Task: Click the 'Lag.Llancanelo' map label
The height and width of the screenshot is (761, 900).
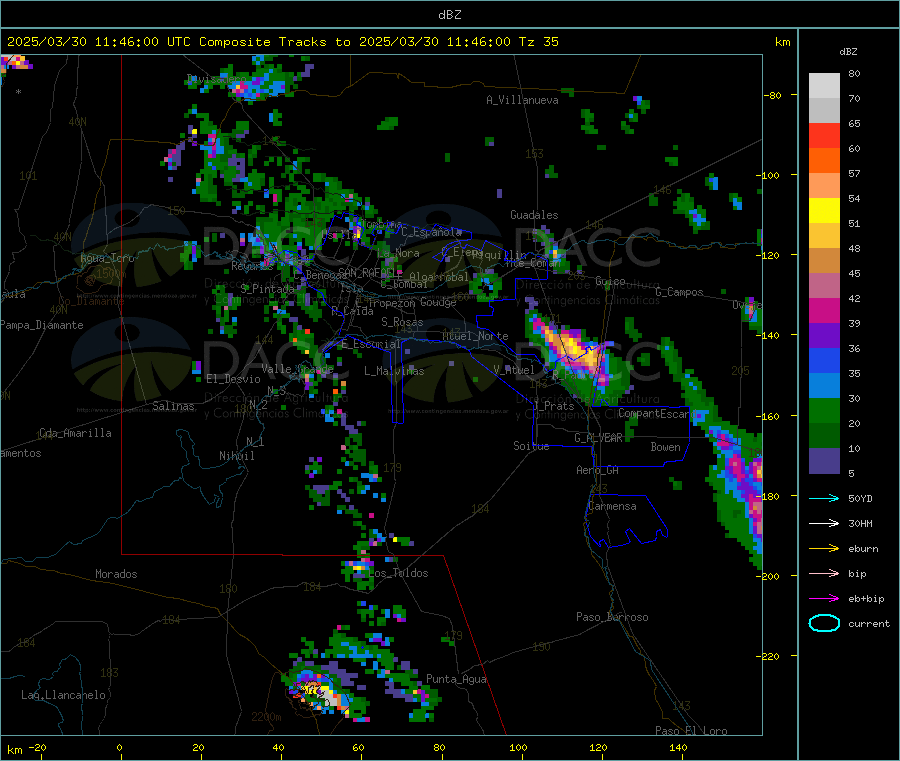Action: tap(64, 695)
